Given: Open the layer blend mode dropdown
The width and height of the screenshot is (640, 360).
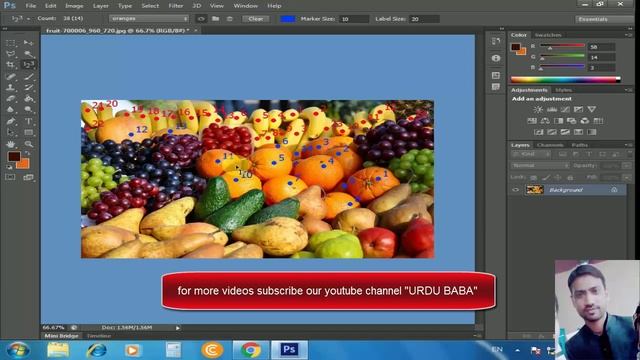Looking at the screenshot, I should click(x=540, y=166).
